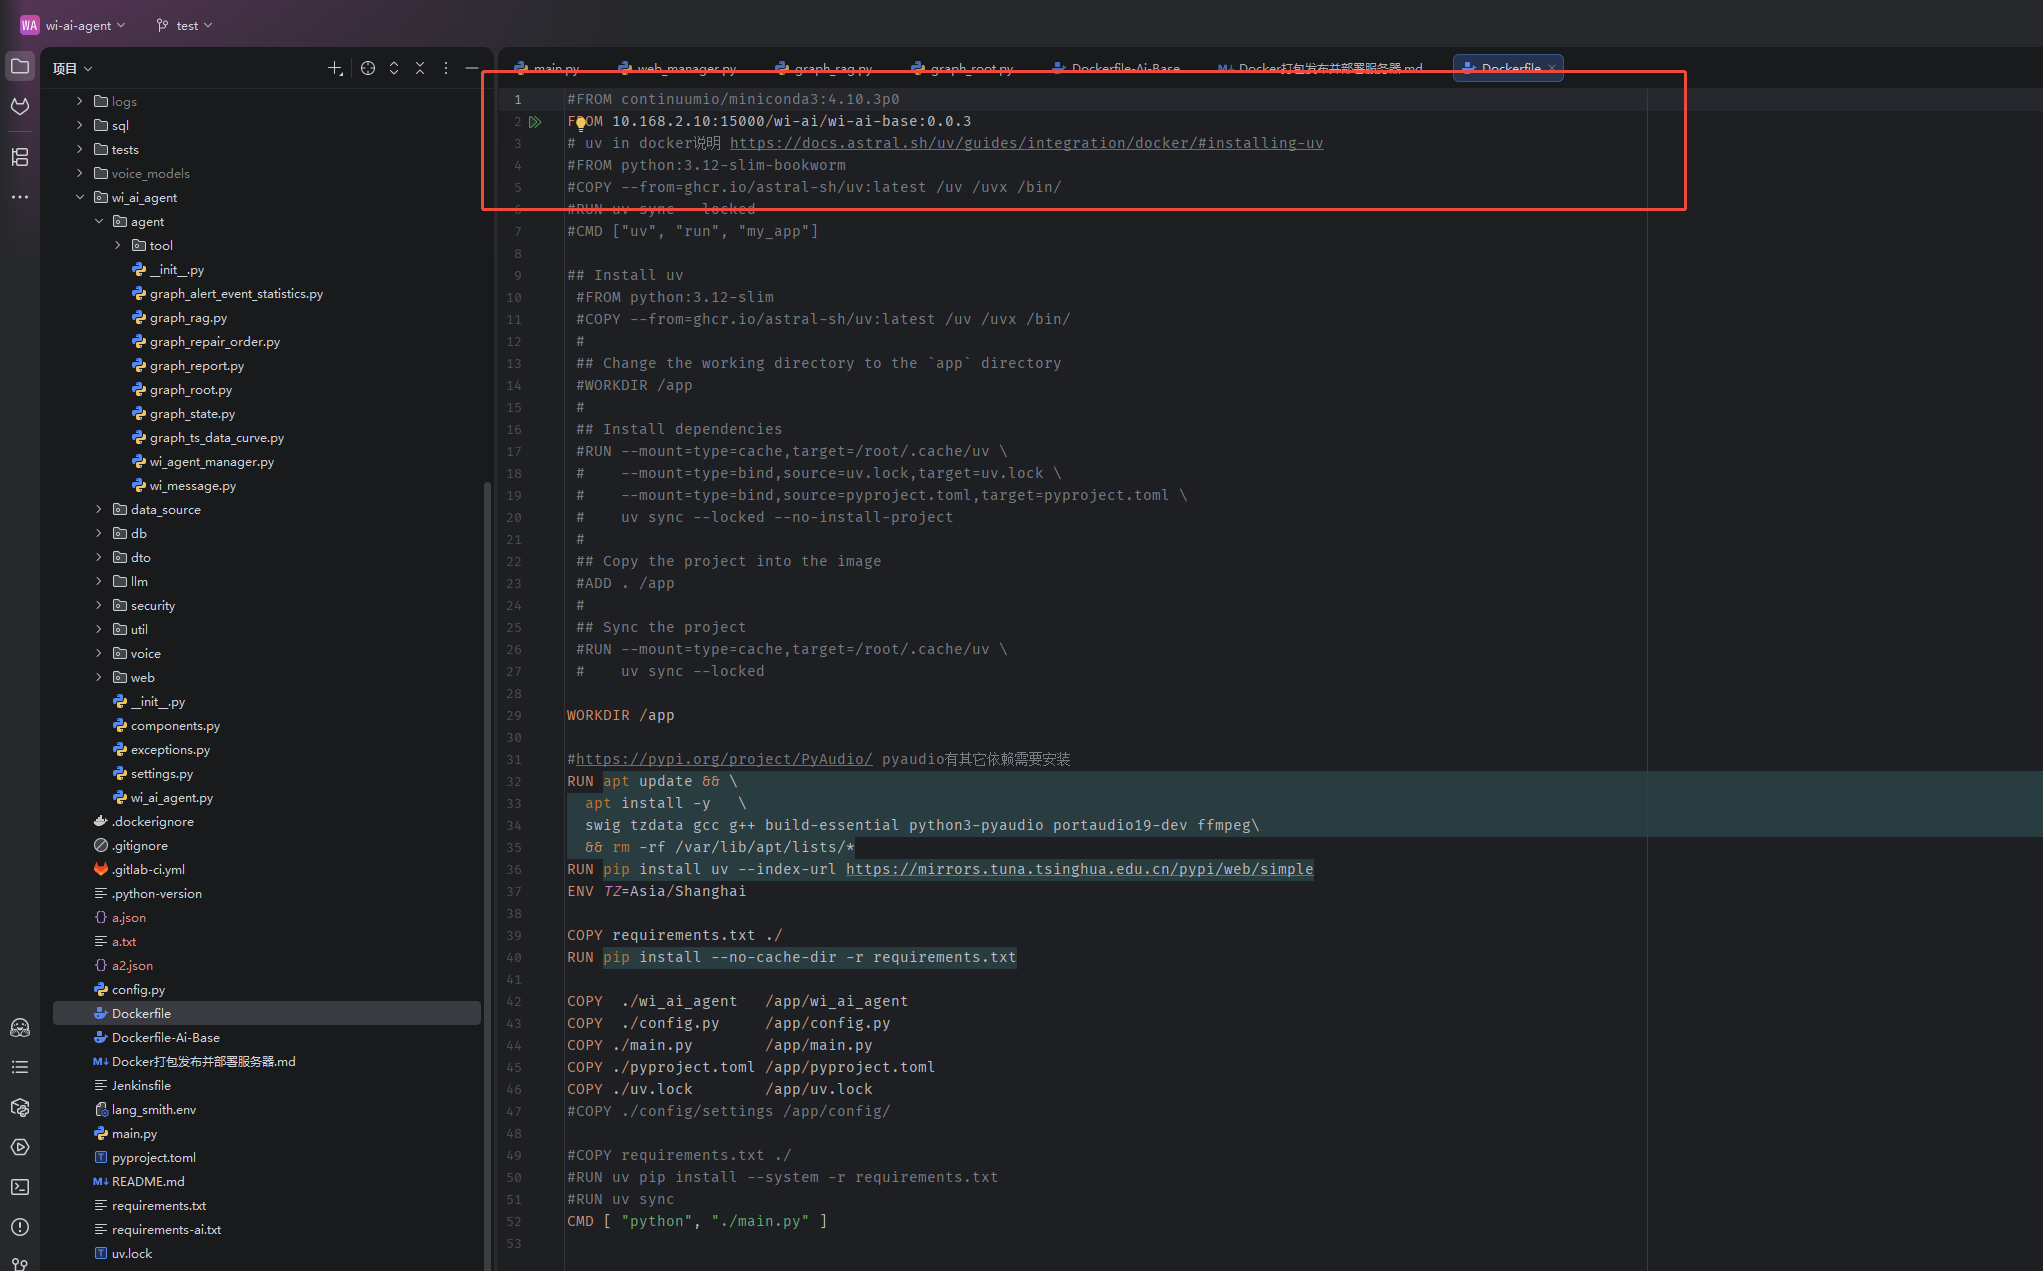
Task: Expand the logs folder
Action: coord(79,101)
